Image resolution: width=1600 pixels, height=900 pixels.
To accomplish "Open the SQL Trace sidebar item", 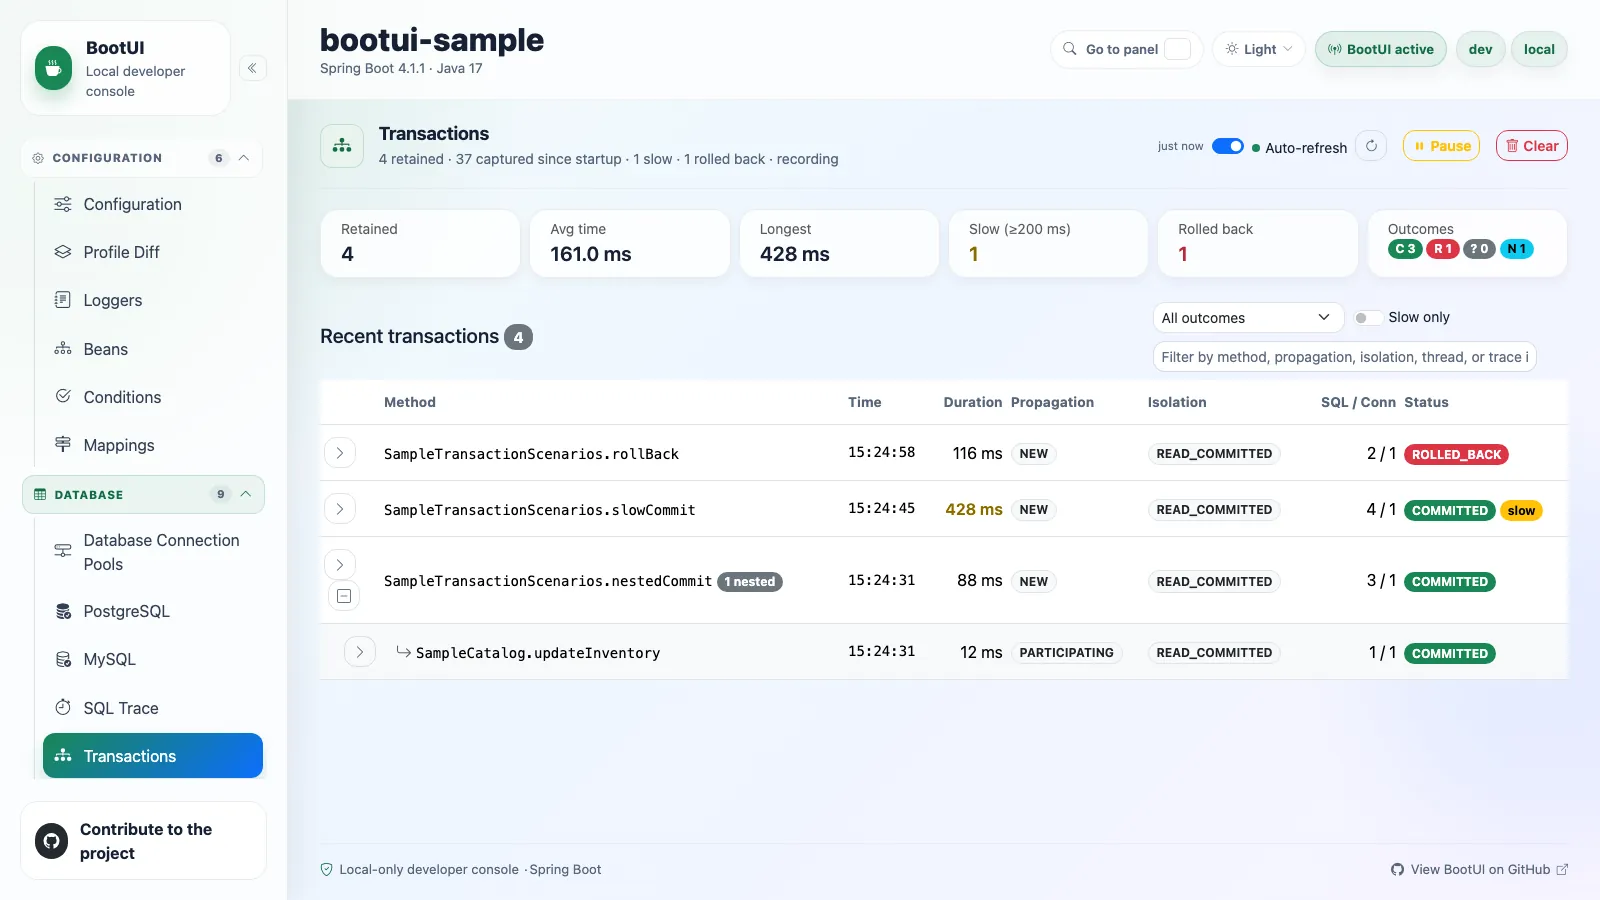I will coord(153,708).
